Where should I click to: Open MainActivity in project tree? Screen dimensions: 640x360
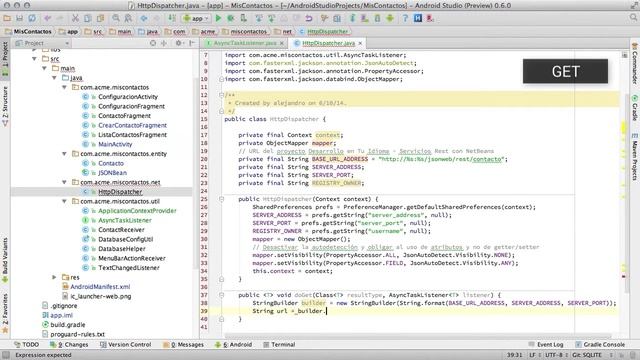coord(115,144)
